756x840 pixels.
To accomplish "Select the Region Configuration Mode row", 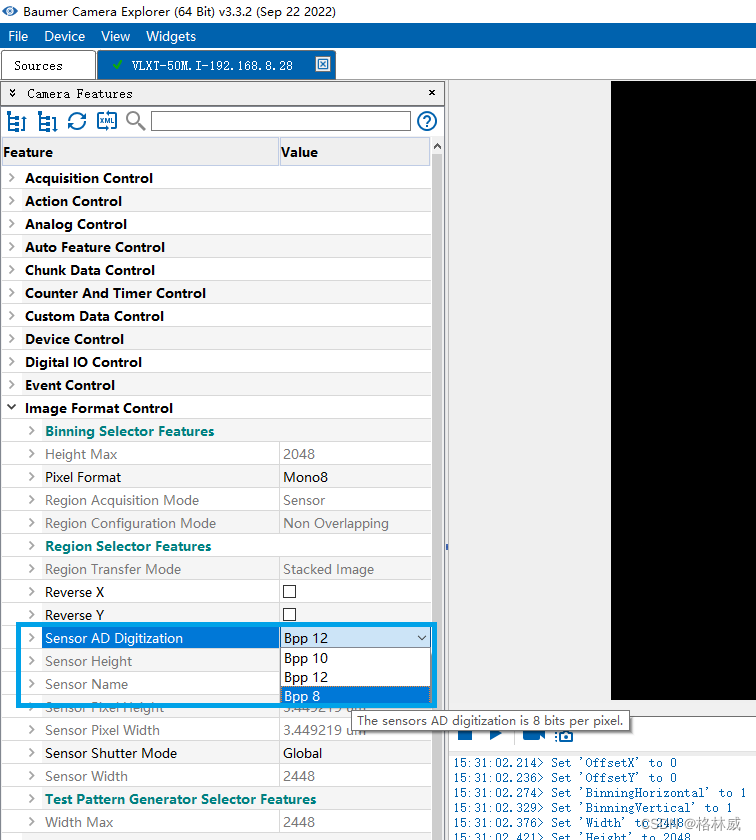I will pos(216,523).
